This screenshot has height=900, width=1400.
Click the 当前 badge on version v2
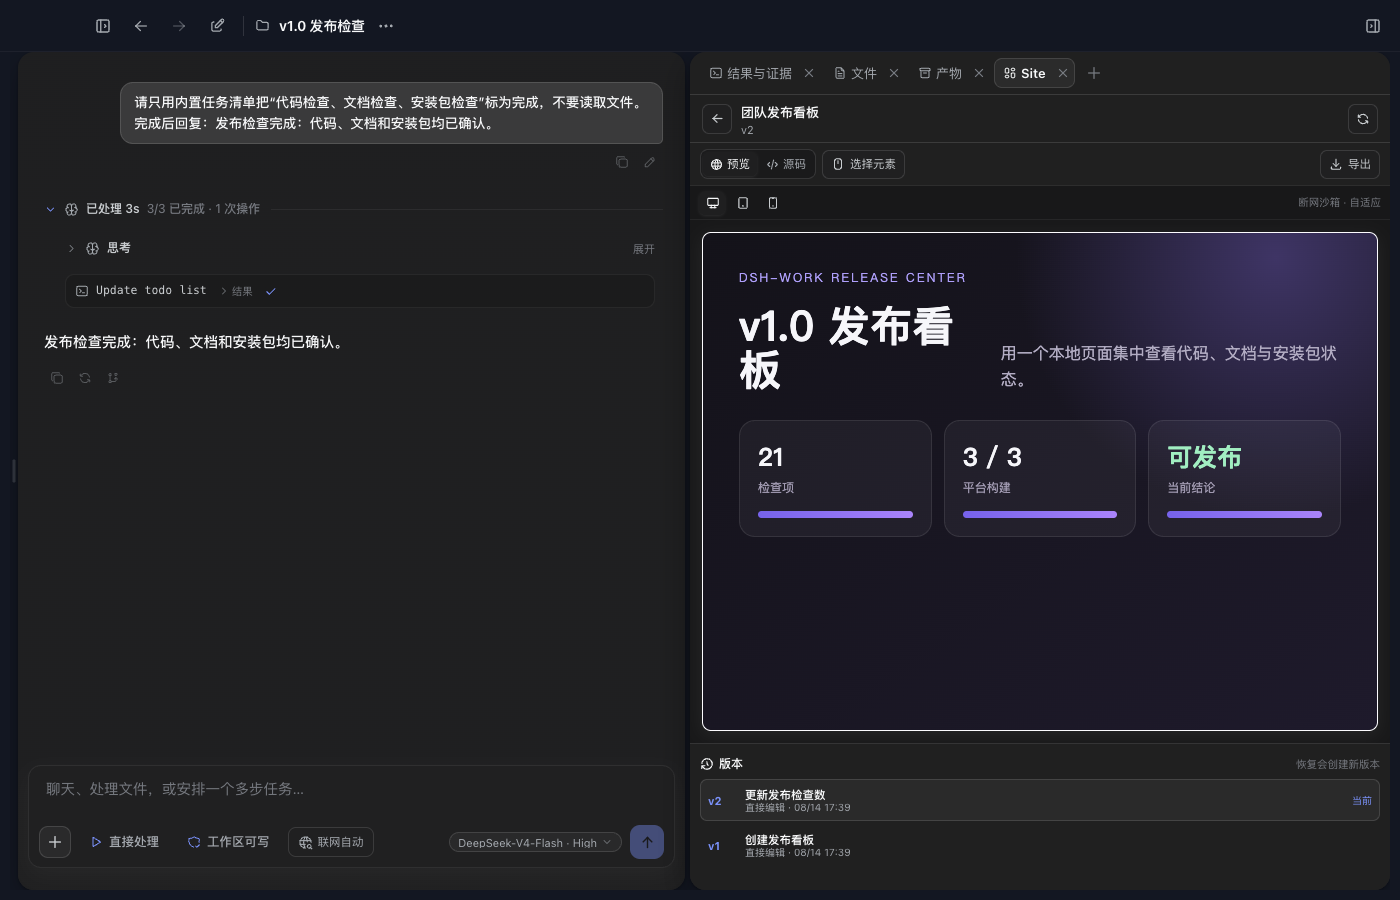click(x=1362, y=801)
